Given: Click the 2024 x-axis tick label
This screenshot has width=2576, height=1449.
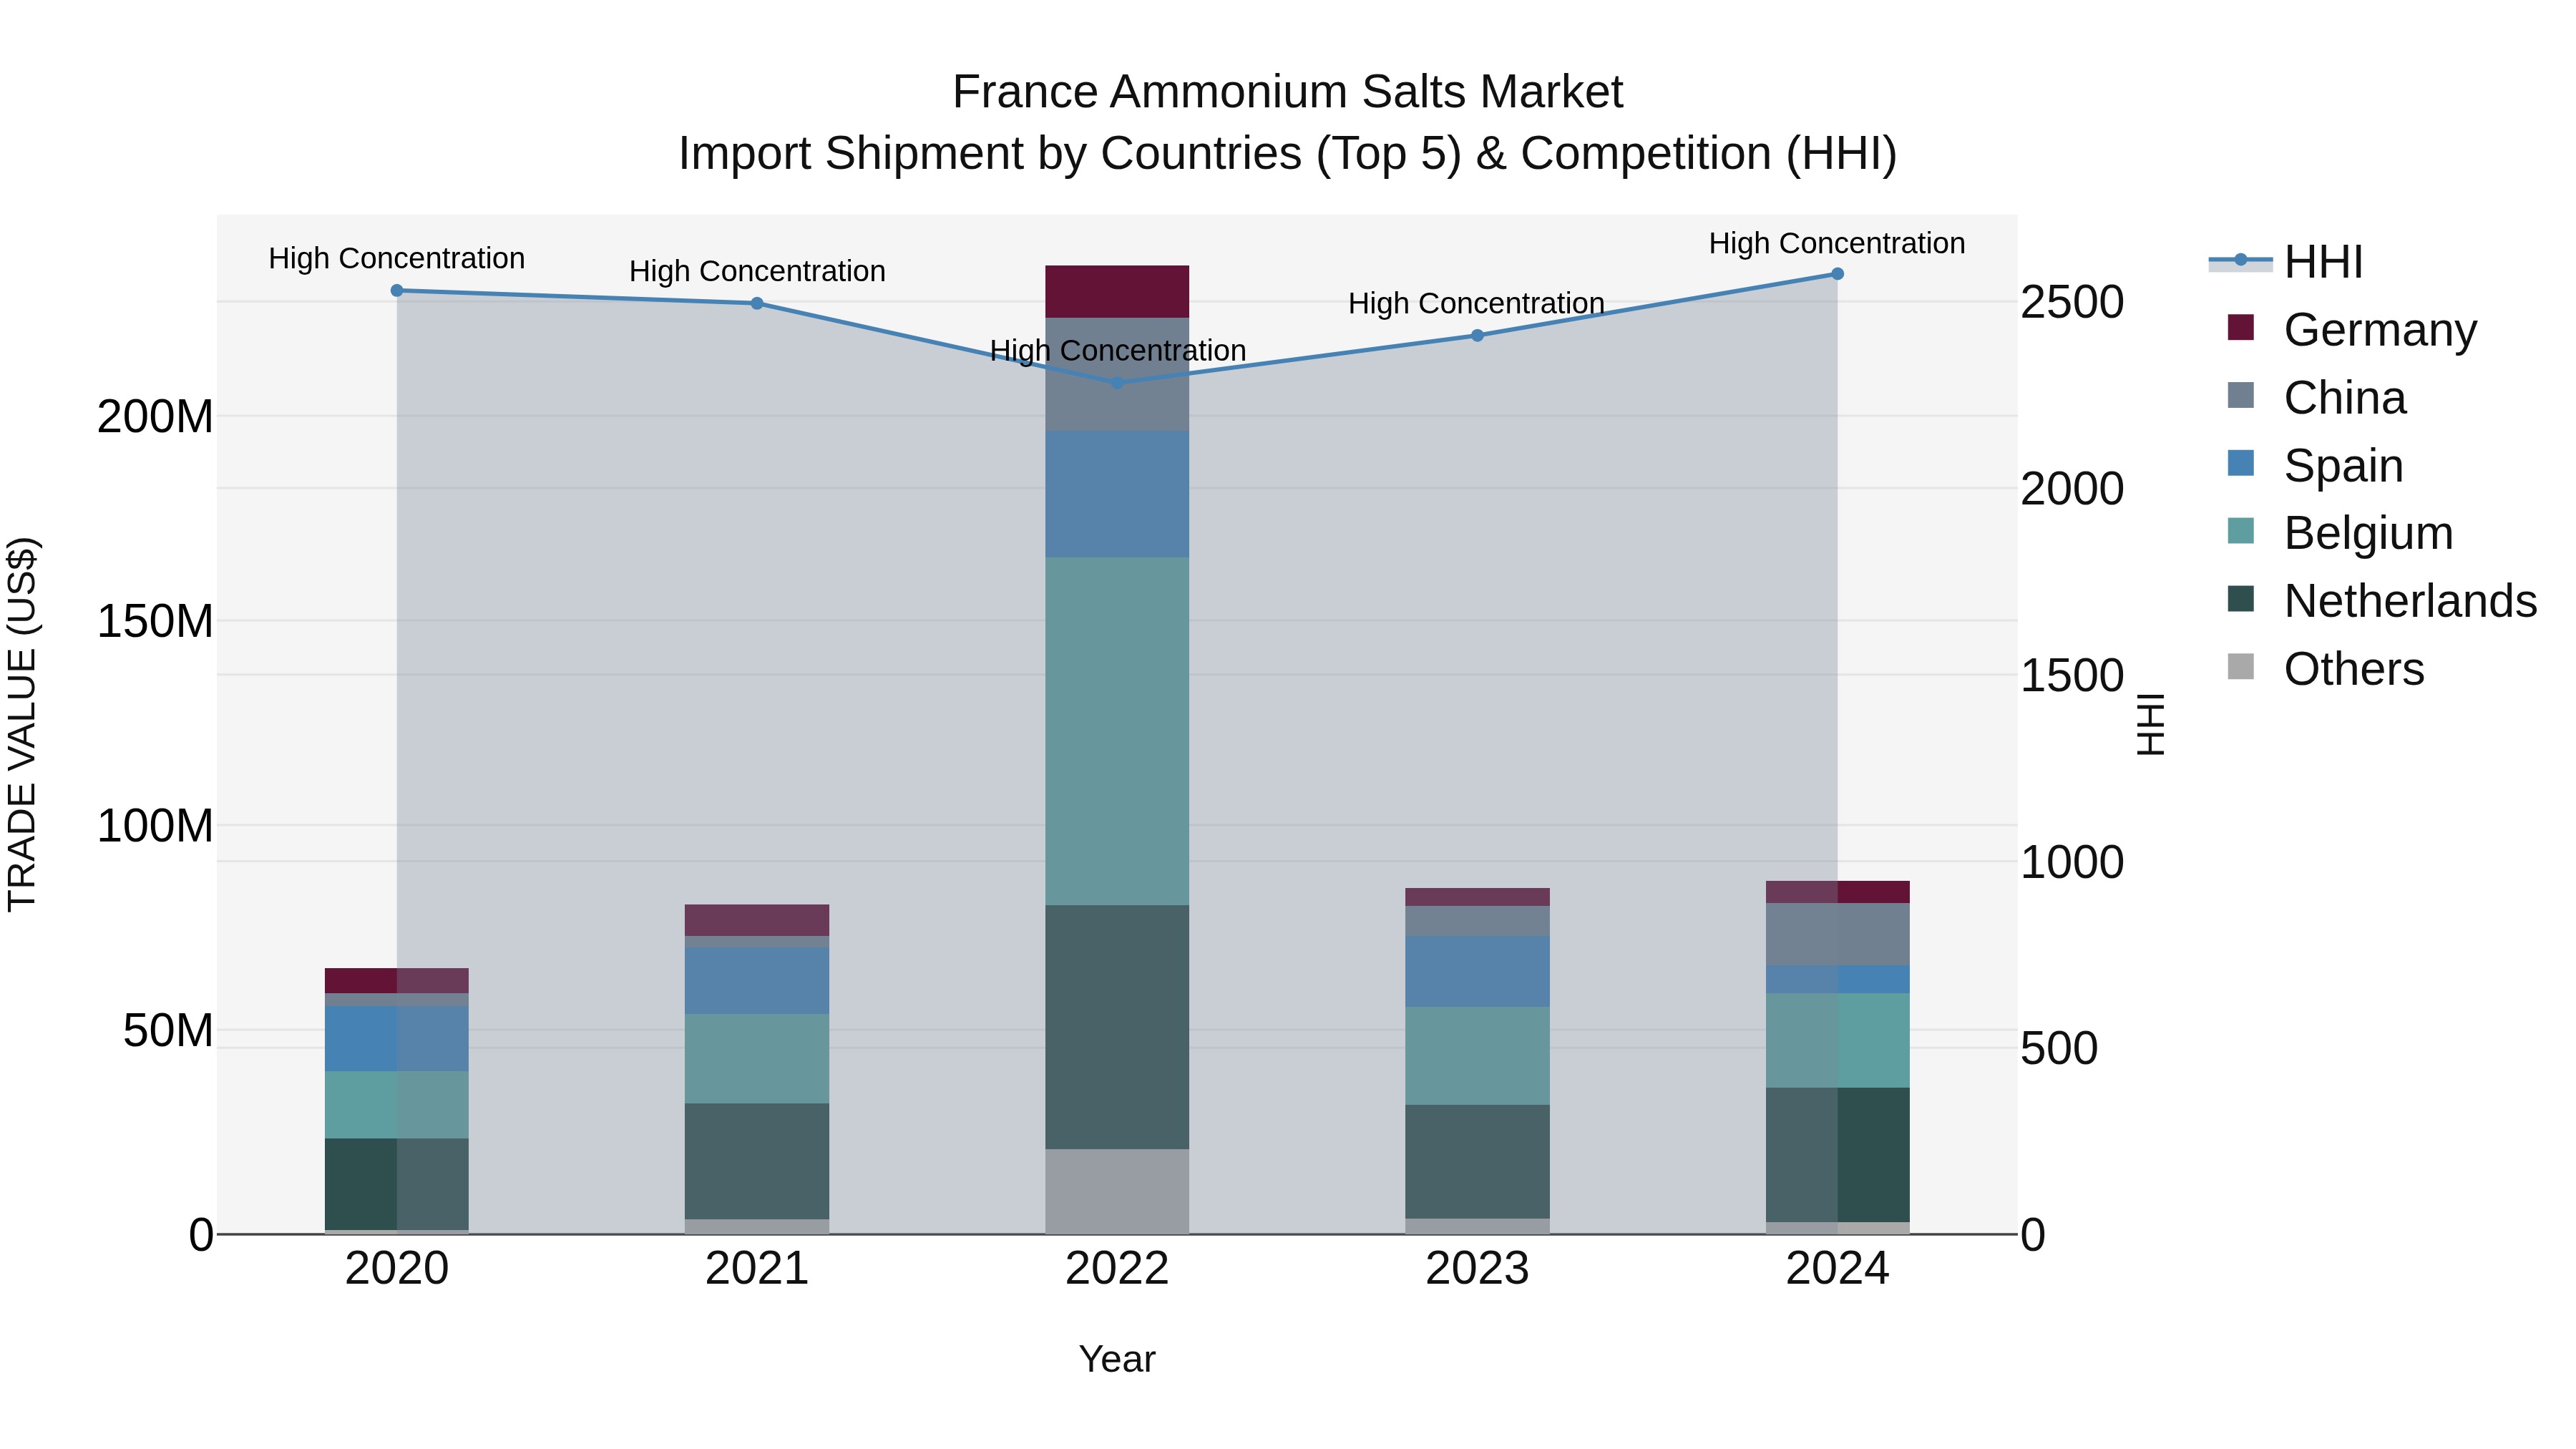Looking at the screenshot, I should click(1837, 1269).
